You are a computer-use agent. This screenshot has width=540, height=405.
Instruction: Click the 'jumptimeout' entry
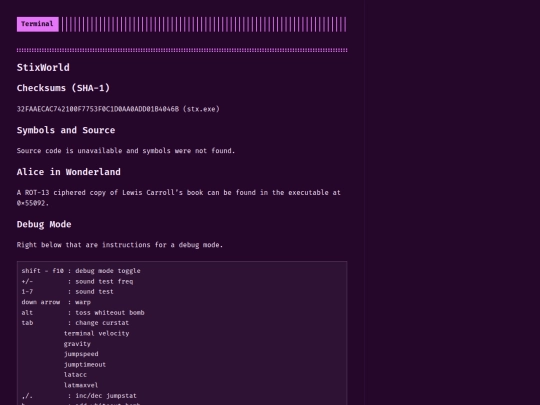tap(85, 364)
